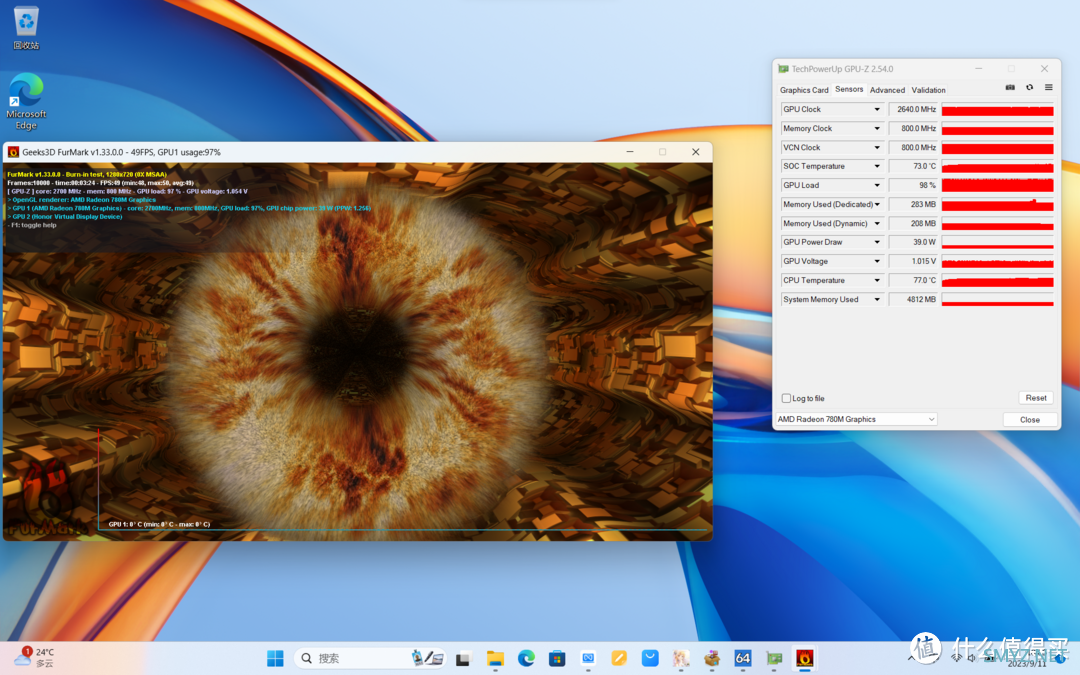
Task: Launch Microsoft Edge from the taskbar
Action: pos(526,658)
